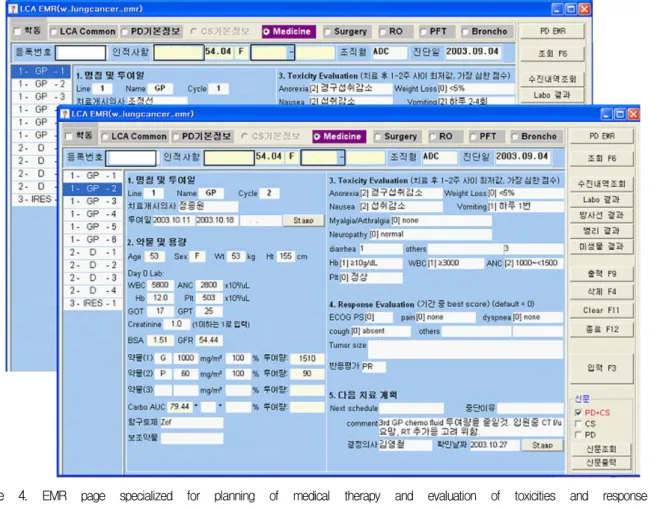
Task: Click the Creatinine value field 1.0
Action: 176,324
